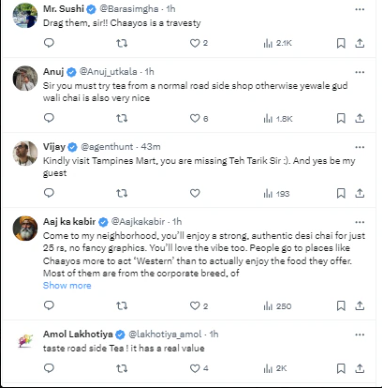Share Vijay's Teh Tarik tweet
The image size is (382, 388).
(x=359, y=193)
